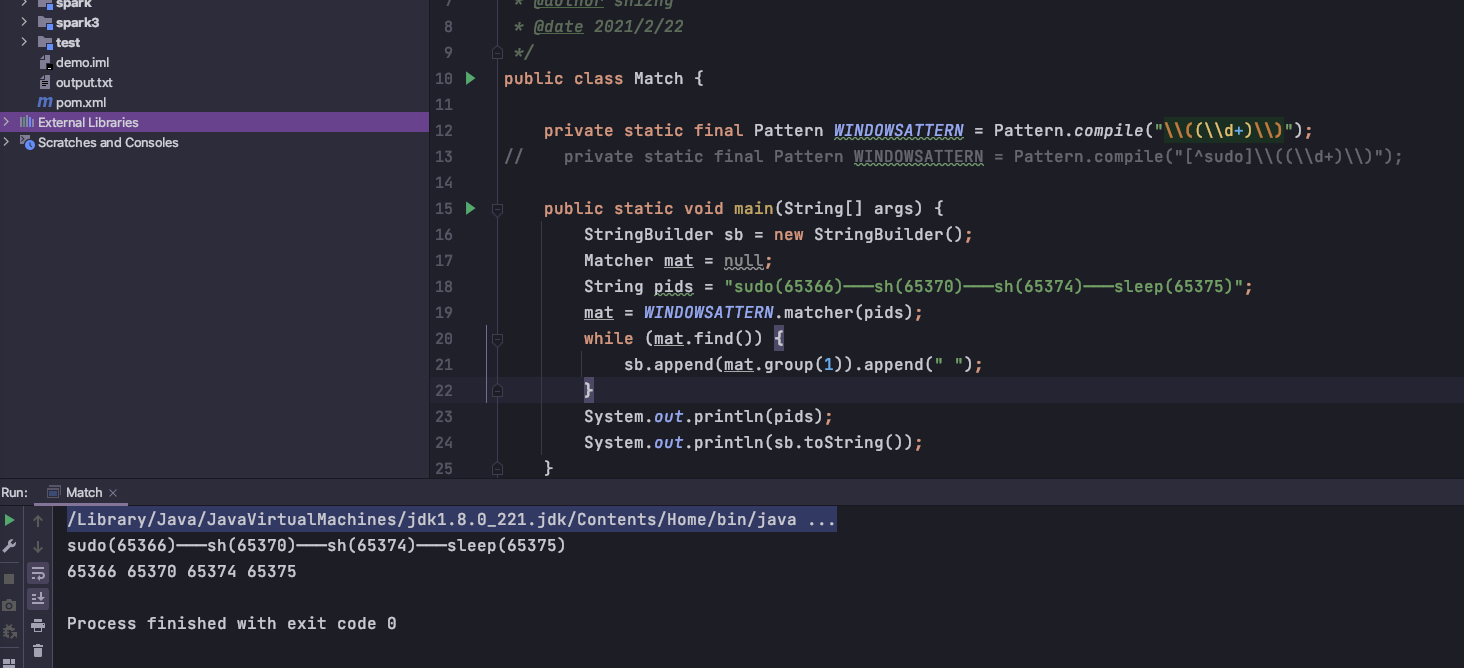This screenshot has height=668, width=1464.
Task: Click run gutter icon beside main method
Action: 470,208
